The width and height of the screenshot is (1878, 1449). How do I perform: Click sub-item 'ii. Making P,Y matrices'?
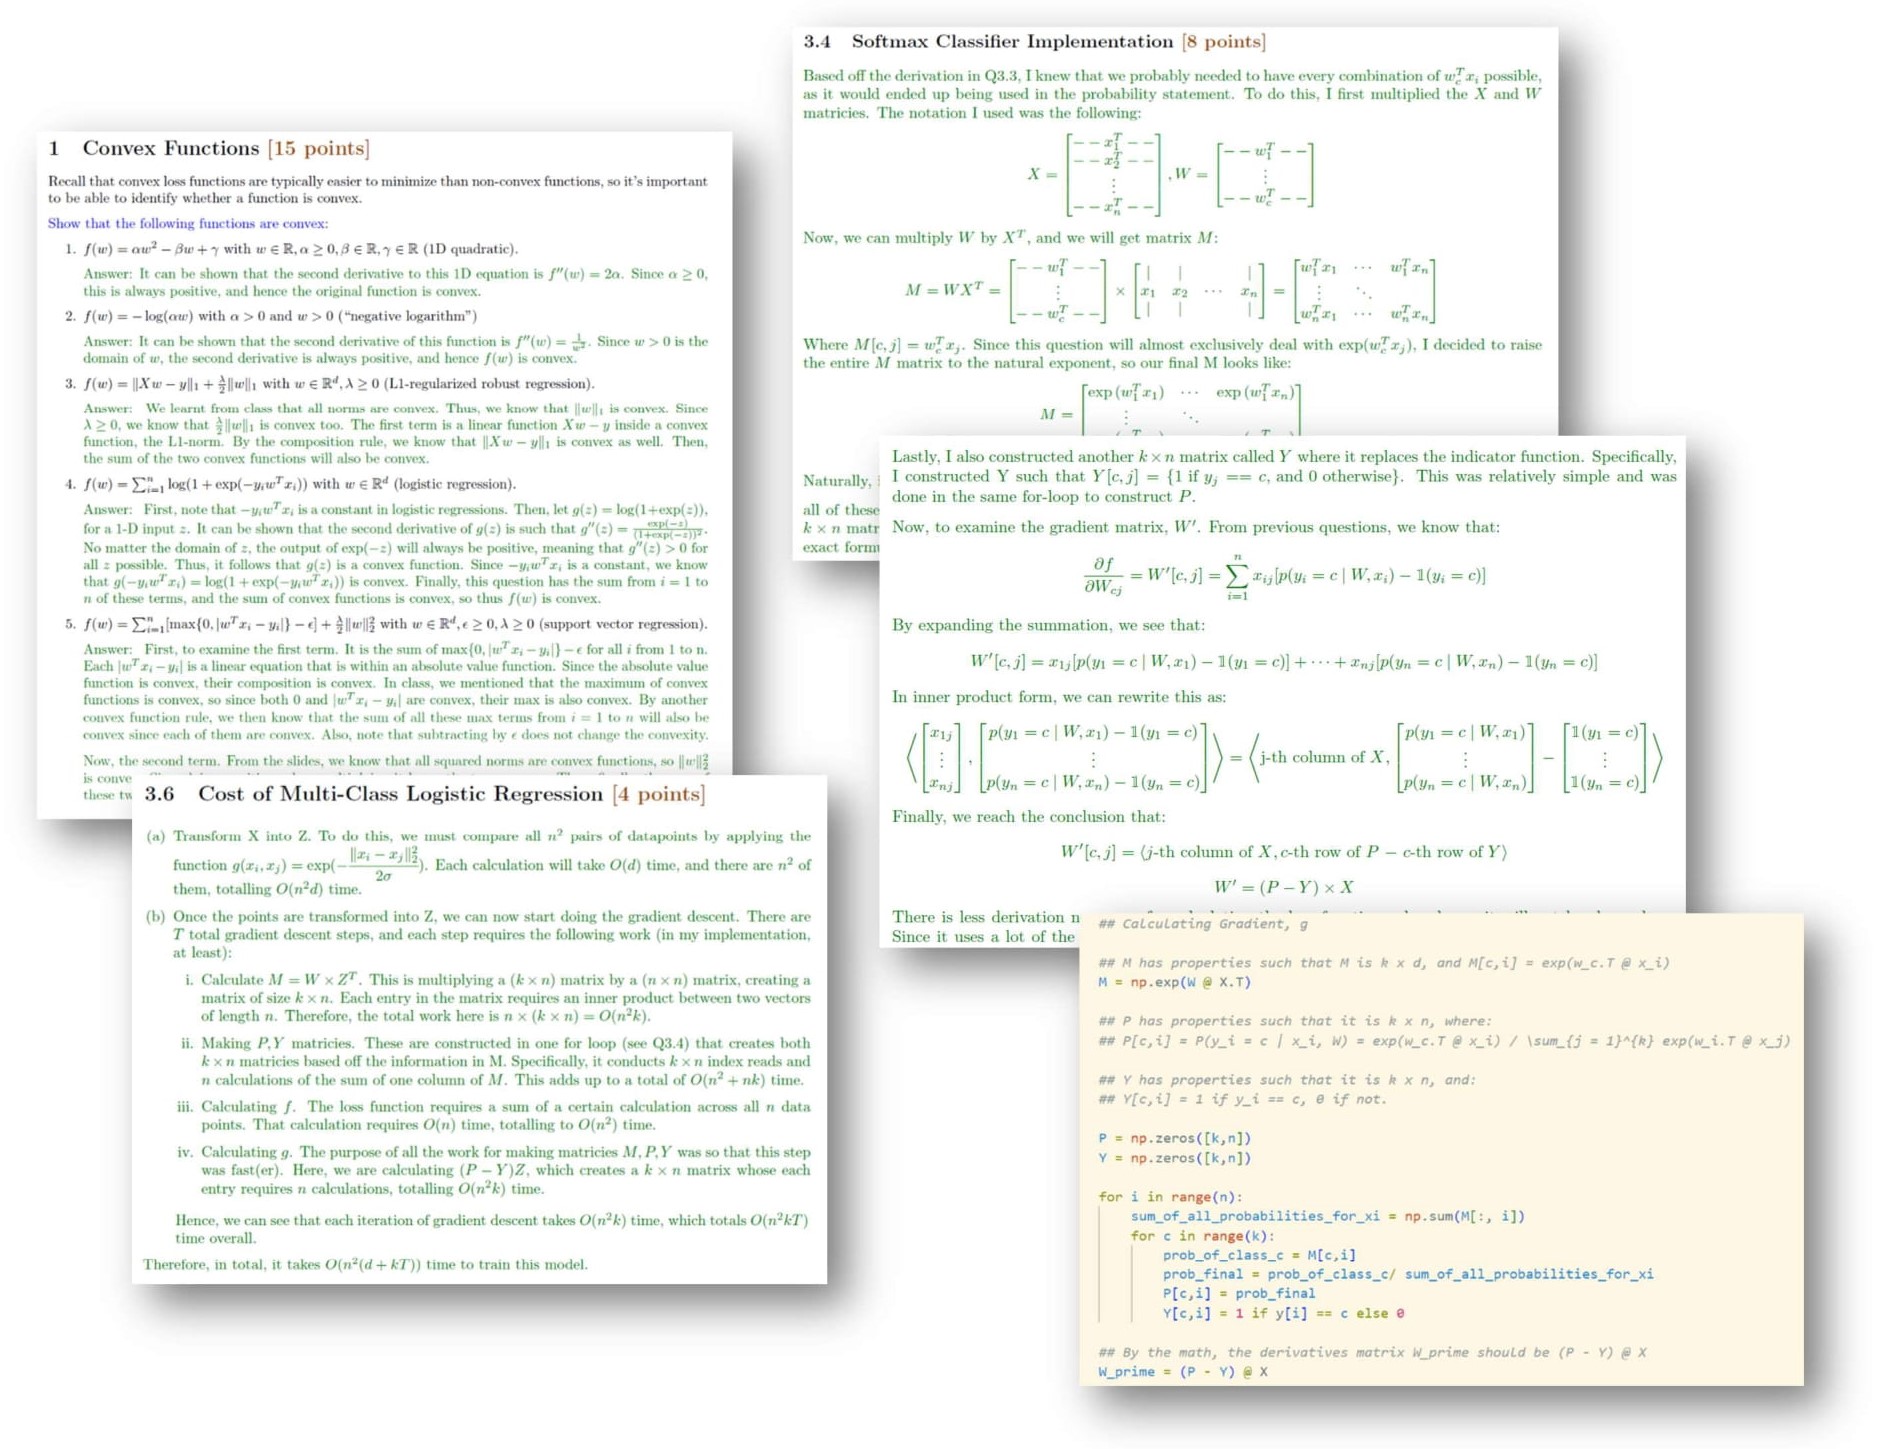point(495,1061)
